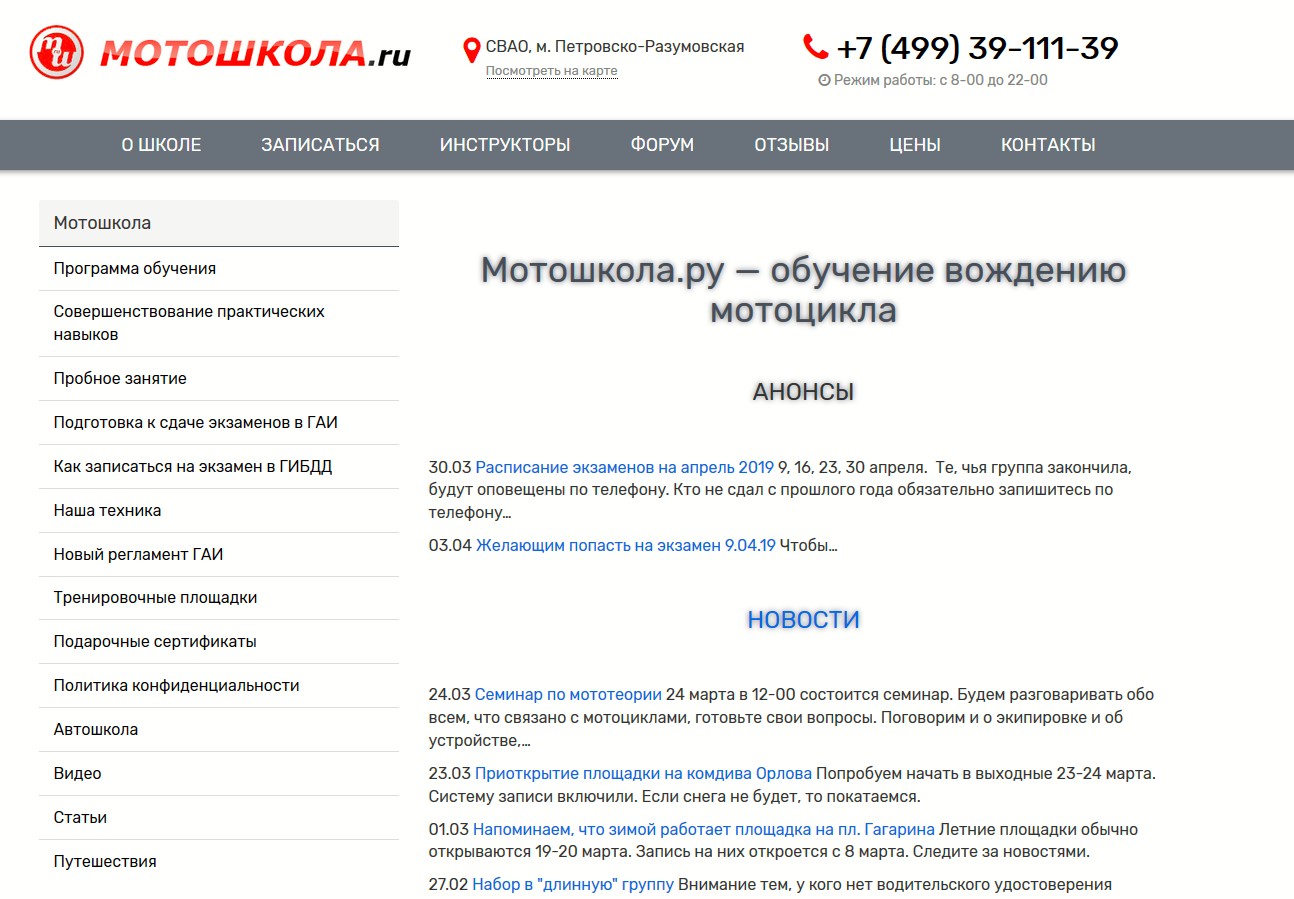The height and width of the screenshot is (899, 1294).
Task: Select 'Подарочные сертификаты' sidebar item
Action: point(219,642)
